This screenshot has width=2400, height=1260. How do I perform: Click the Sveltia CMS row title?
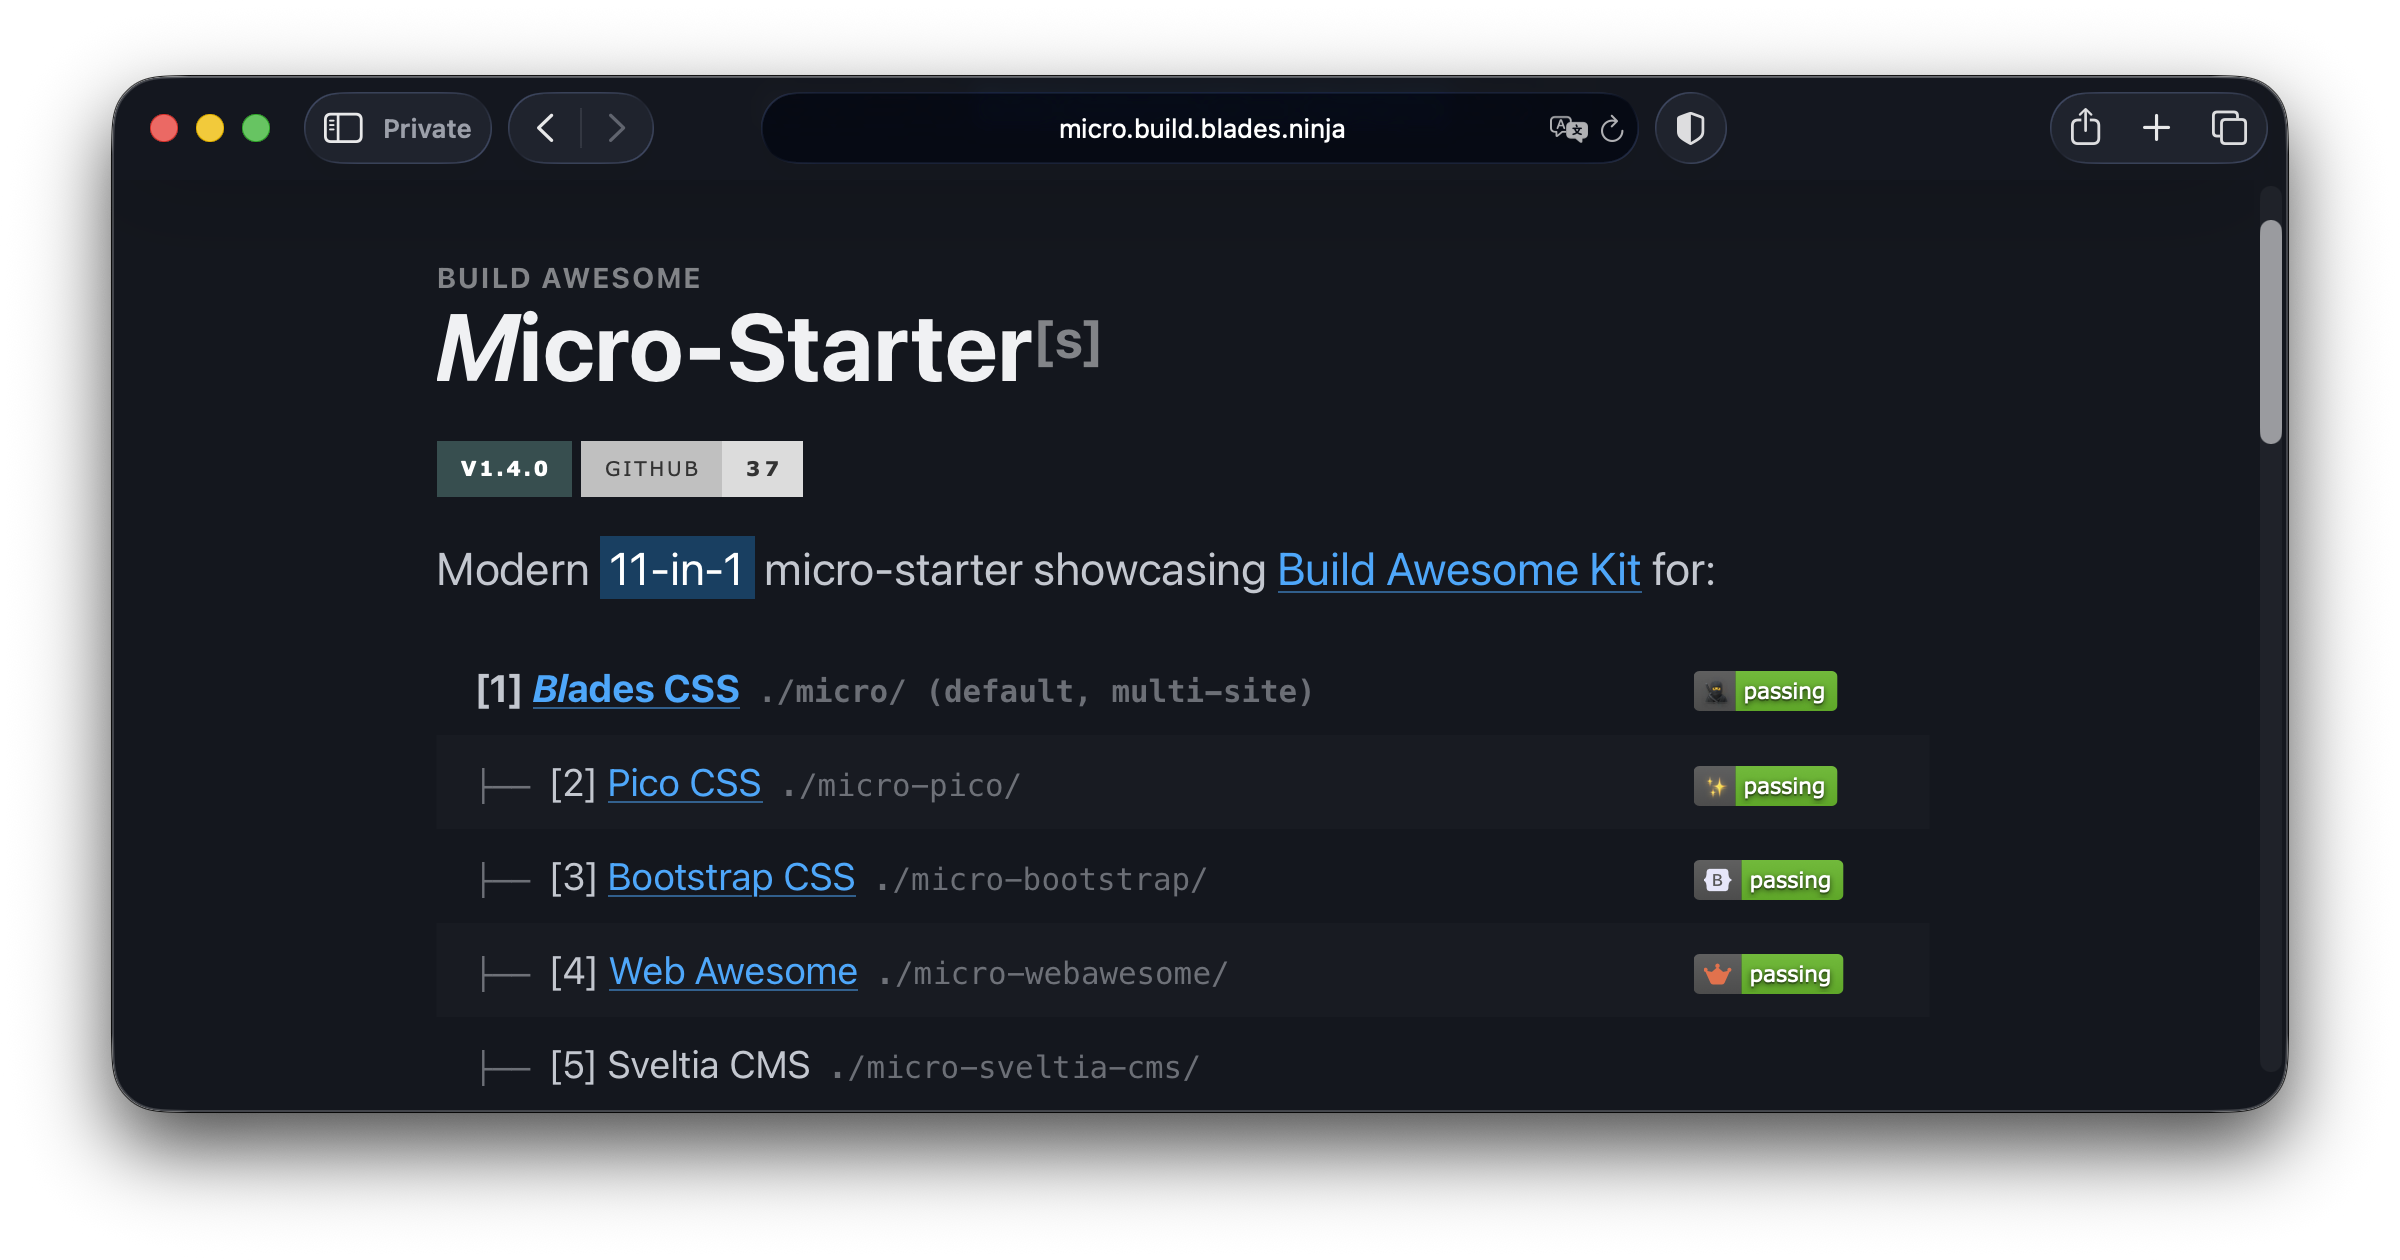click(709, 1065)
